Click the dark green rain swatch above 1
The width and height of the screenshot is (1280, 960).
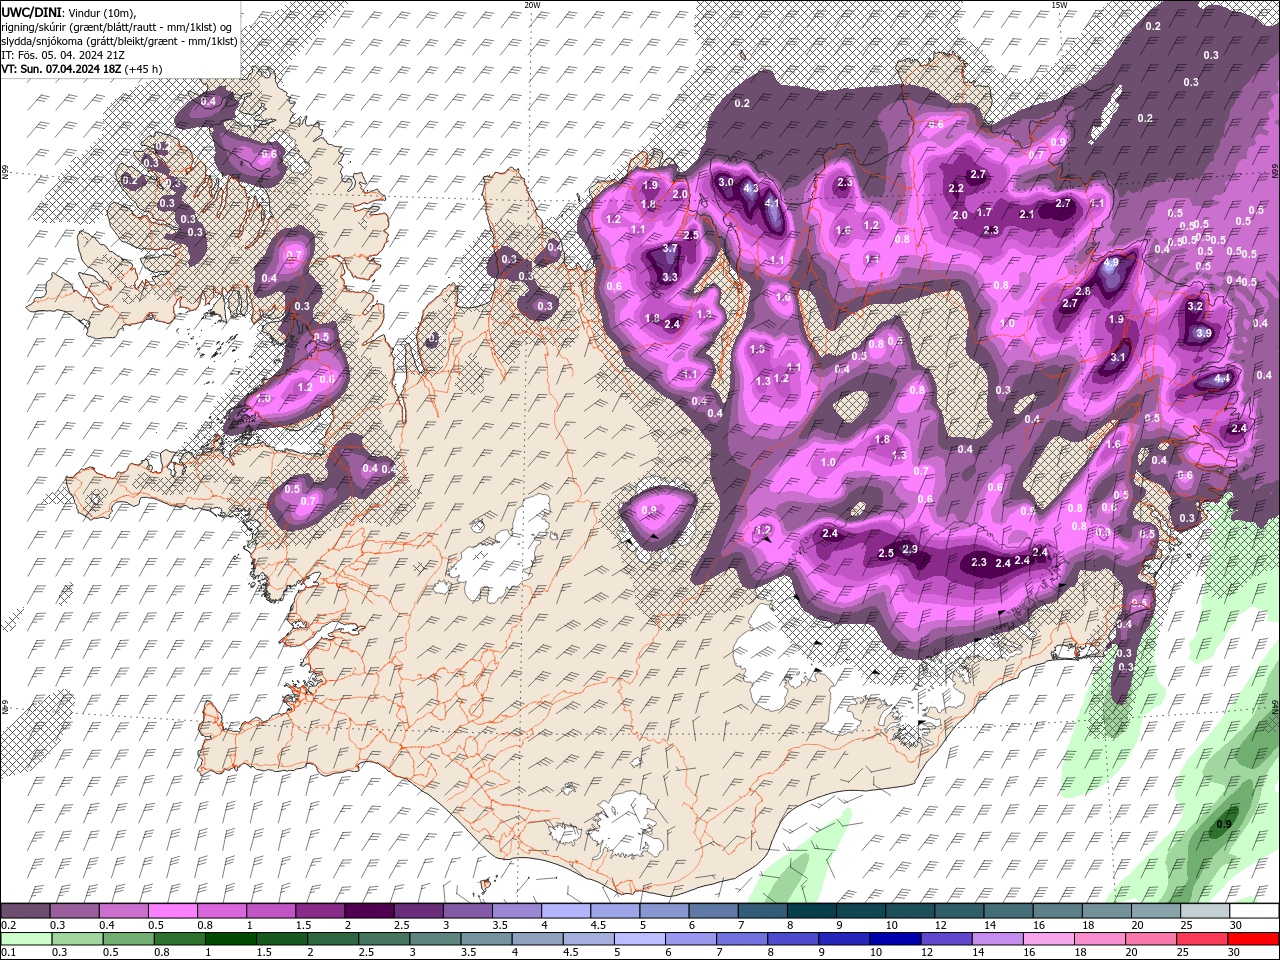point(230,939)
